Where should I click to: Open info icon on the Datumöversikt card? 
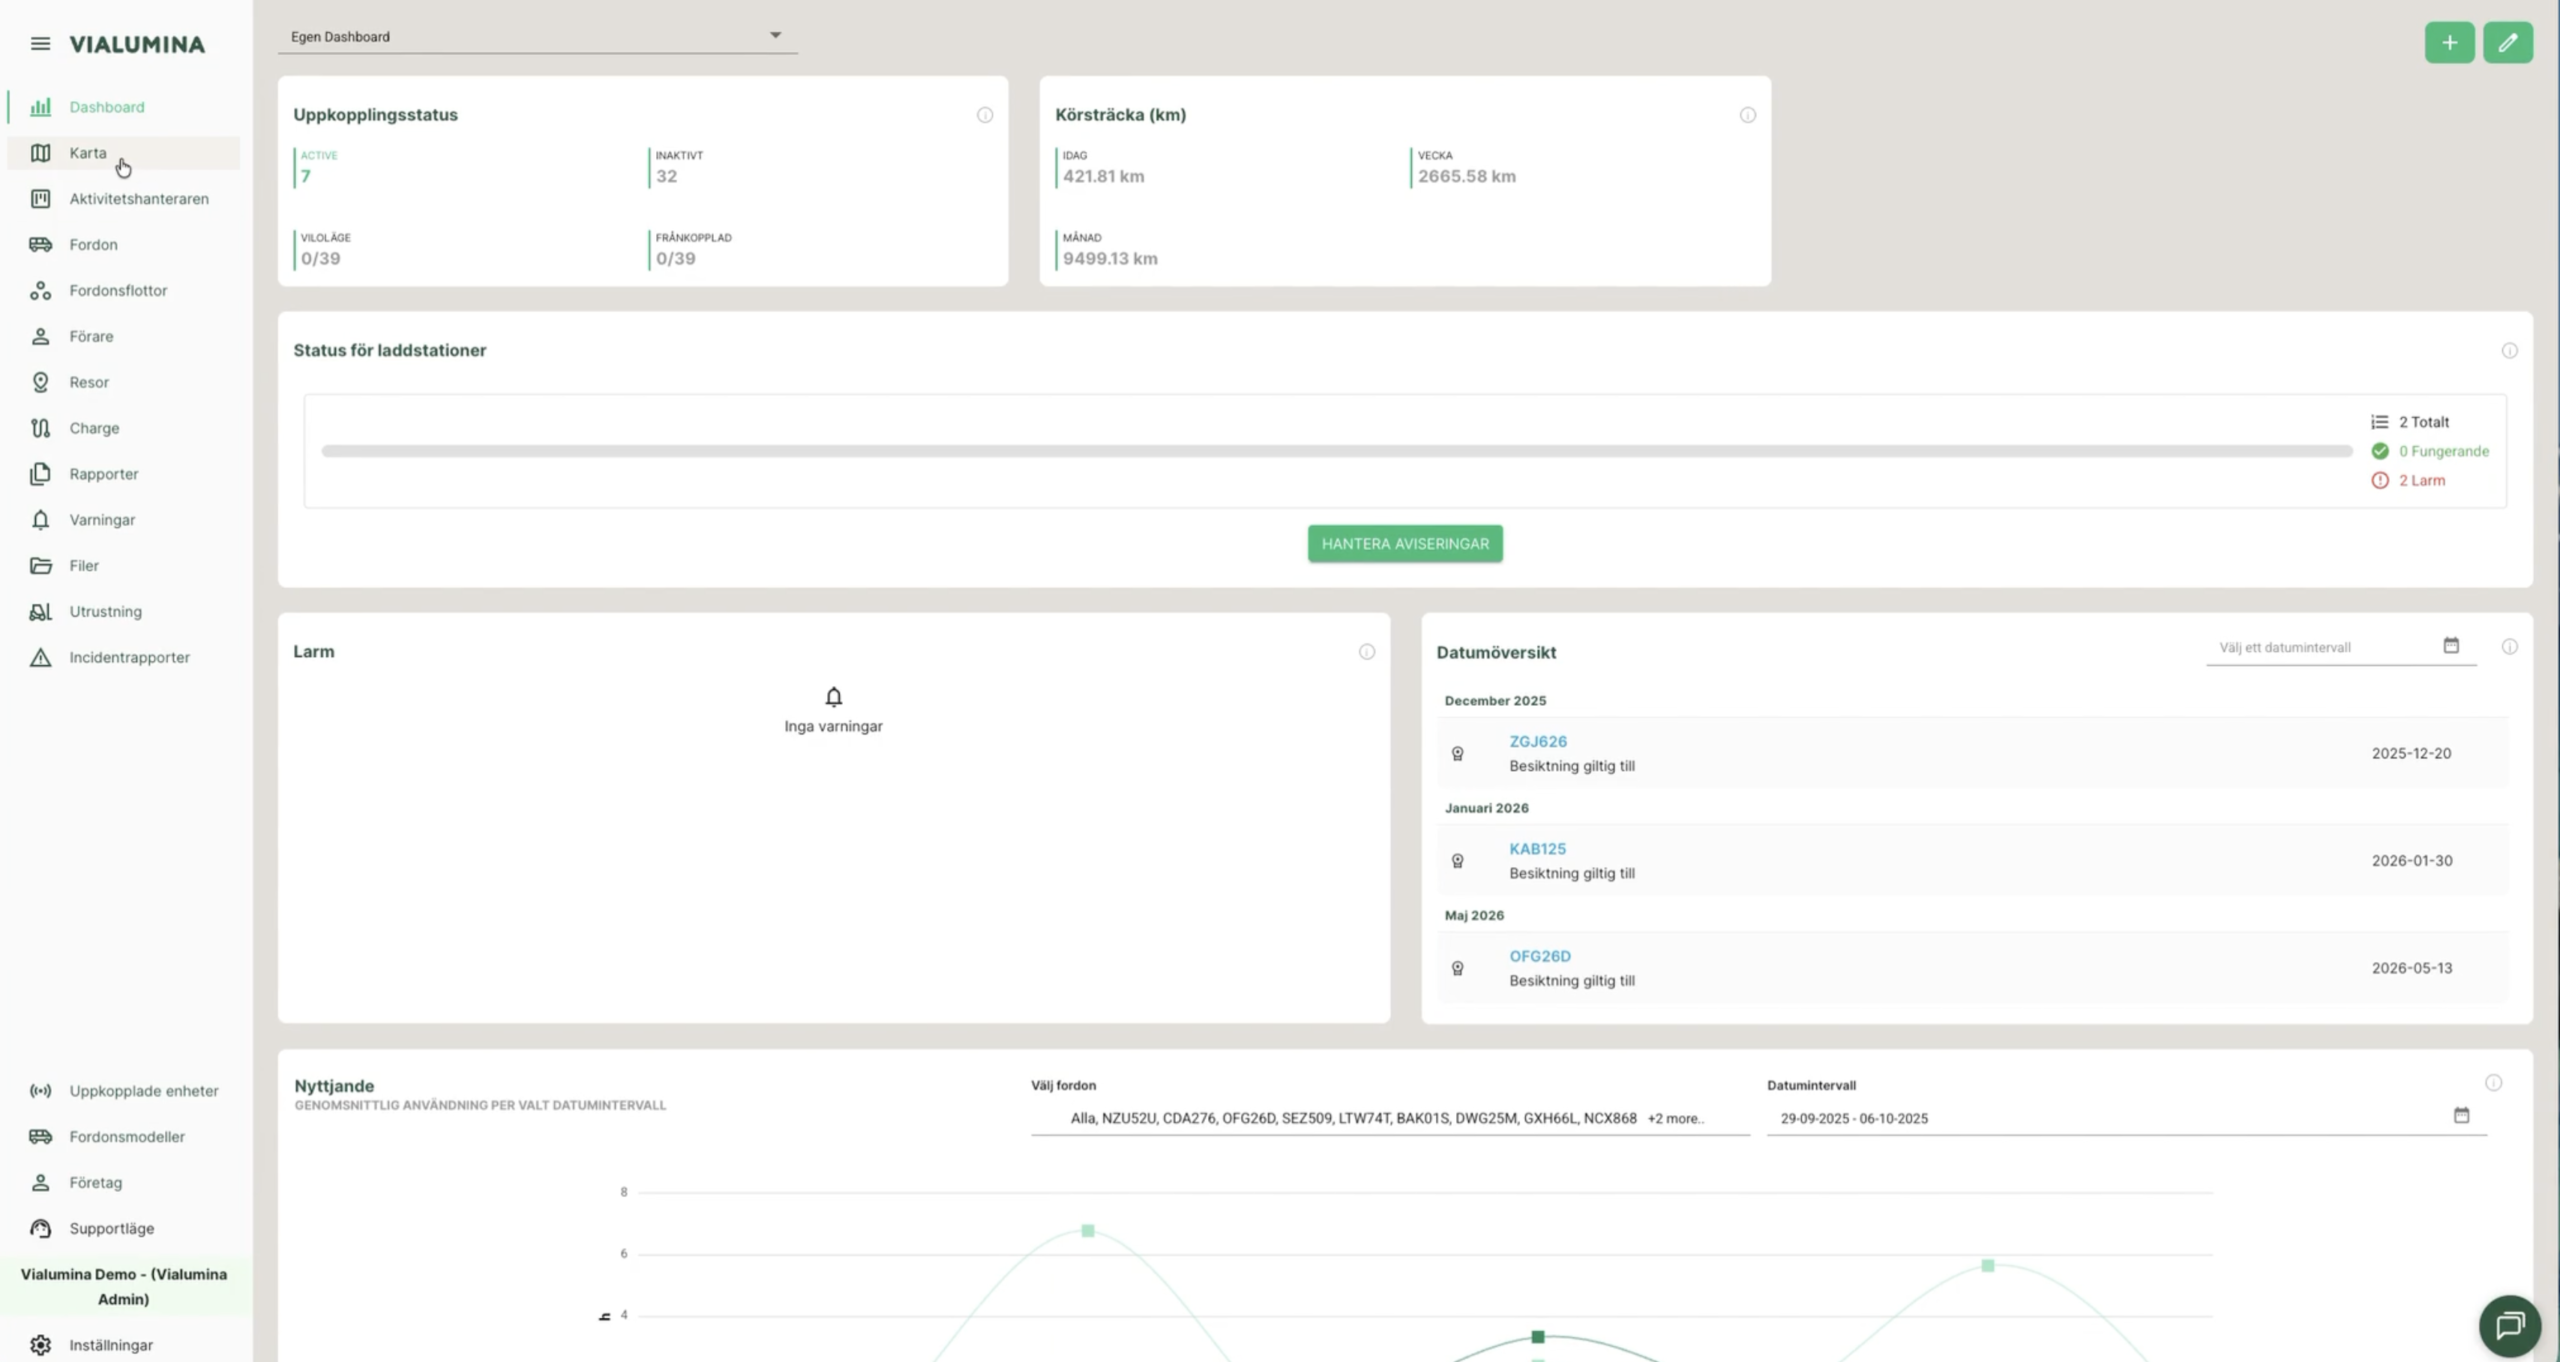pos(2509,647)
